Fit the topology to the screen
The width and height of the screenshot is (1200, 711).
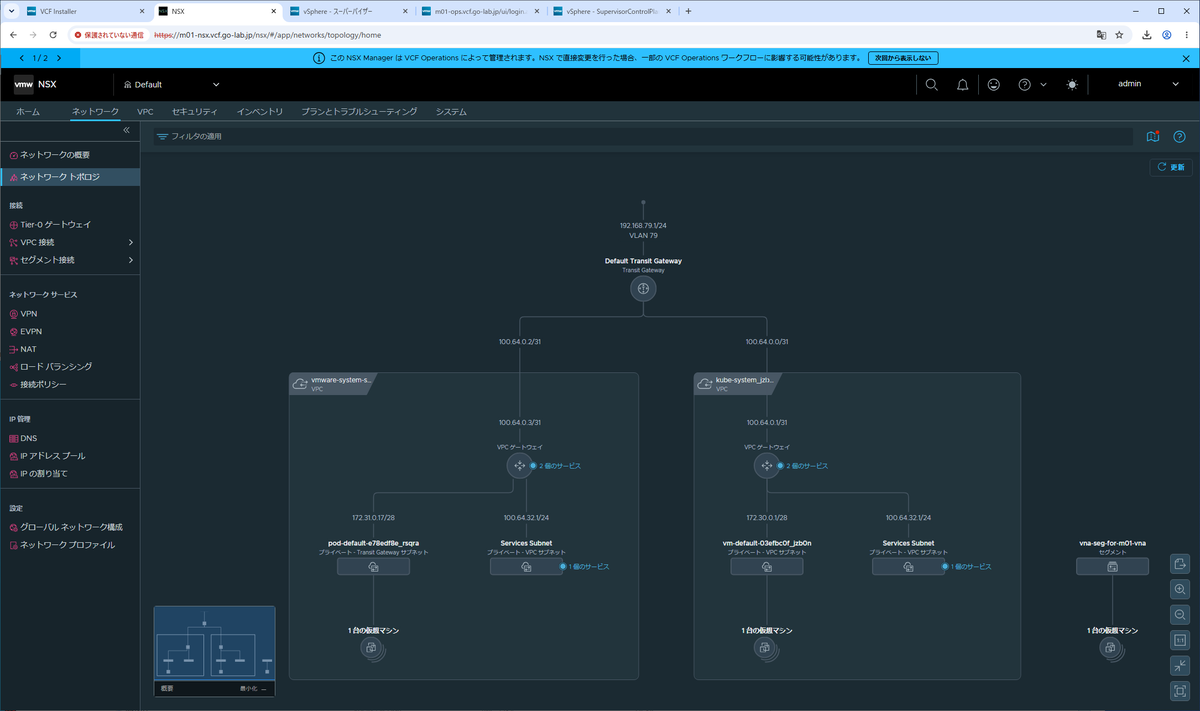[1180, 690]
